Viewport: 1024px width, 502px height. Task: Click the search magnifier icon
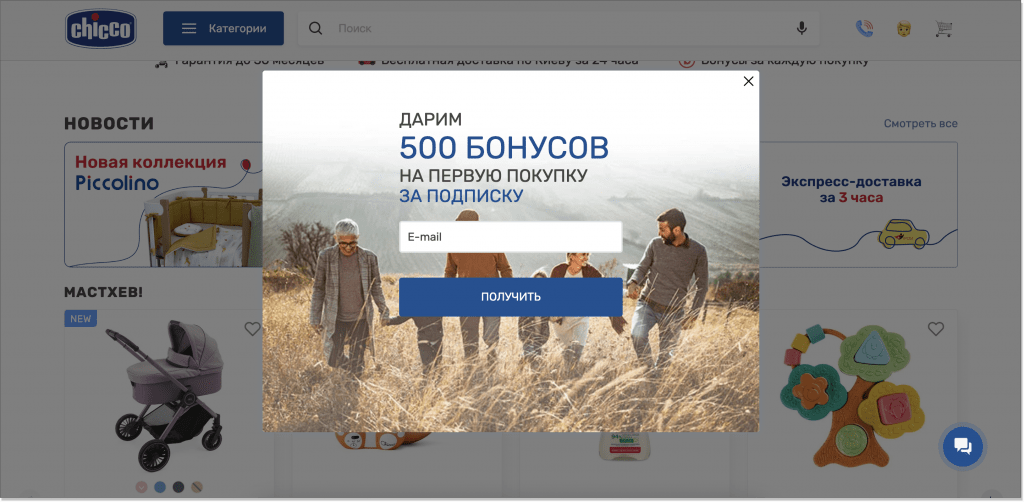pyautogui.click(x=315, y=28)
